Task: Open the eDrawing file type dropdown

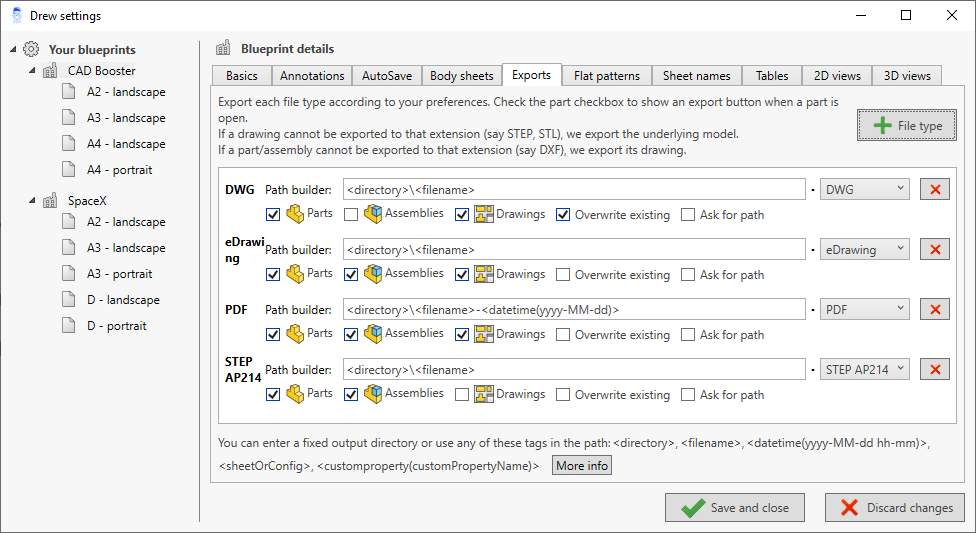Action: pyautogui.click(x=864, y=250)
